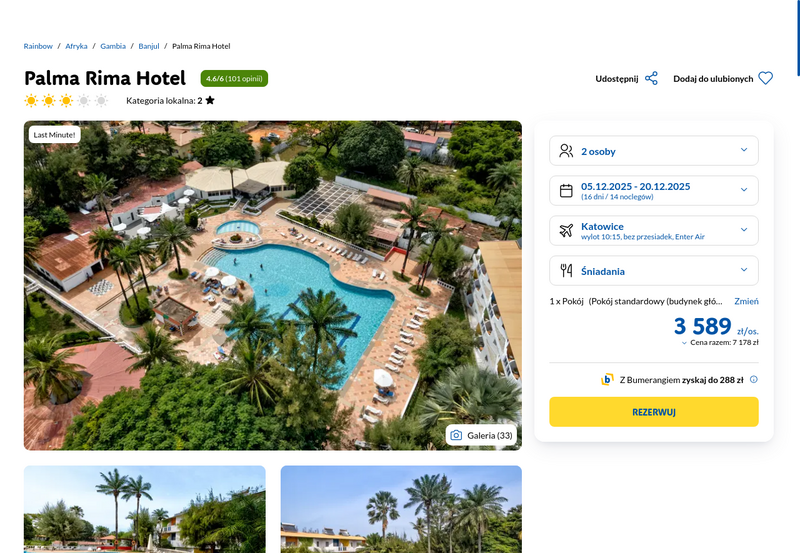Go to Gambia breadcrumb link
Viewport: 800px width, 553px height.
[x=113, y=46]
